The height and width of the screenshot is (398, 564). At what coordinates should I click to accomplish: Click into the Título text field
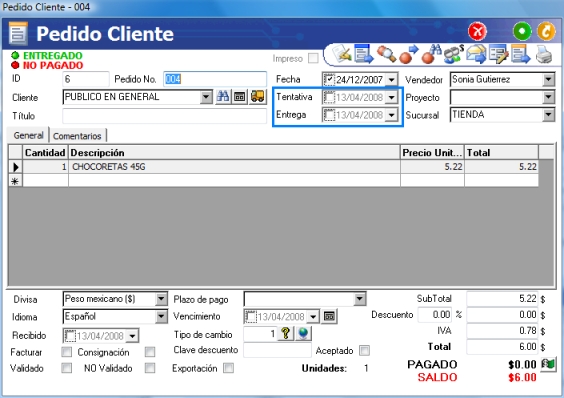coord(164,116)
